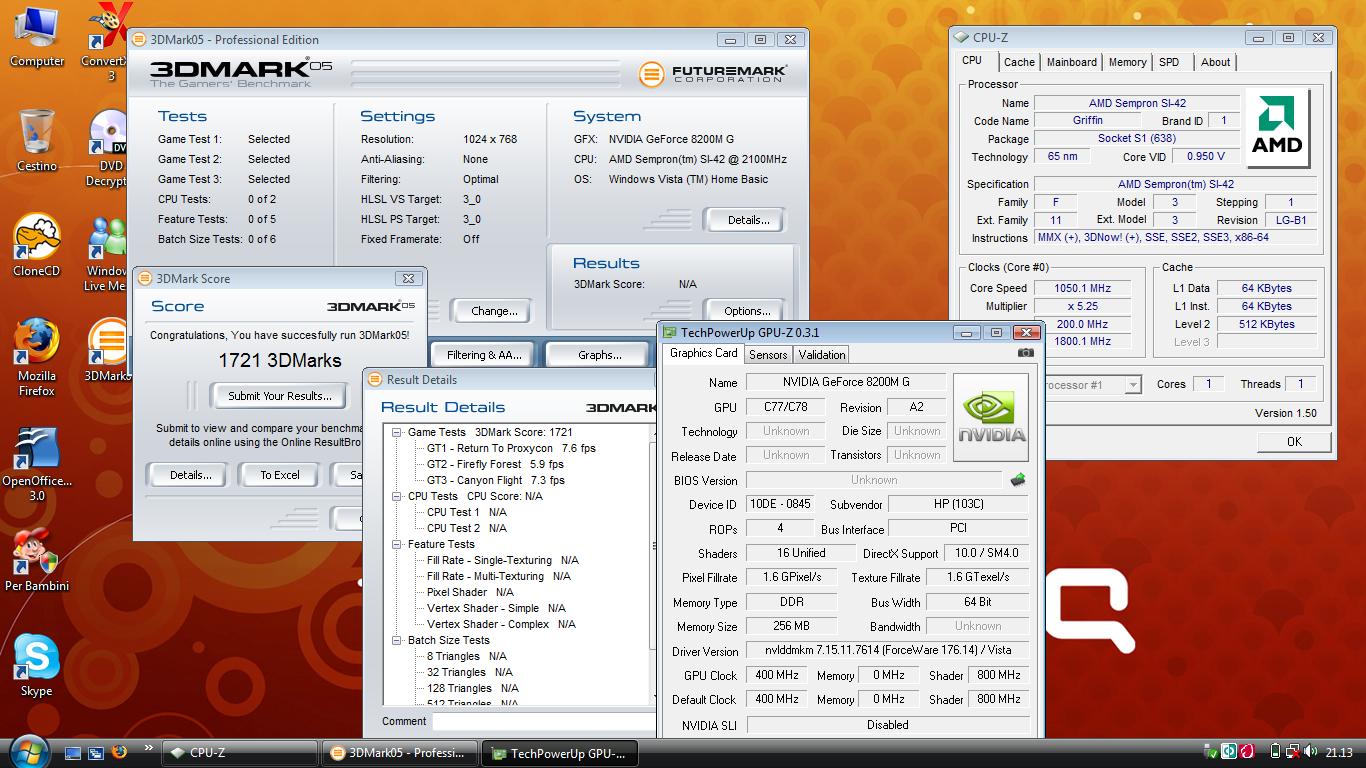Click the Windows Start orb
Viewport: 1366px width, 768px height.
(28, 751)
